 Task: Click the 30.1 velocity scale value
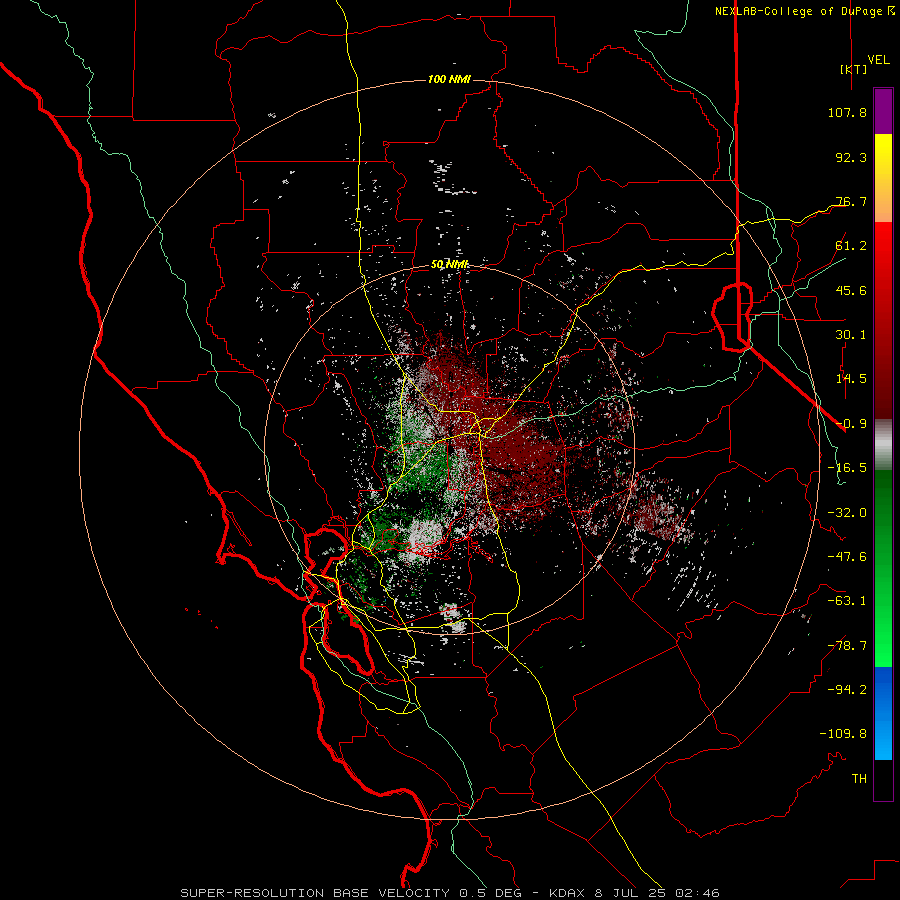click(x=851, y=335)
